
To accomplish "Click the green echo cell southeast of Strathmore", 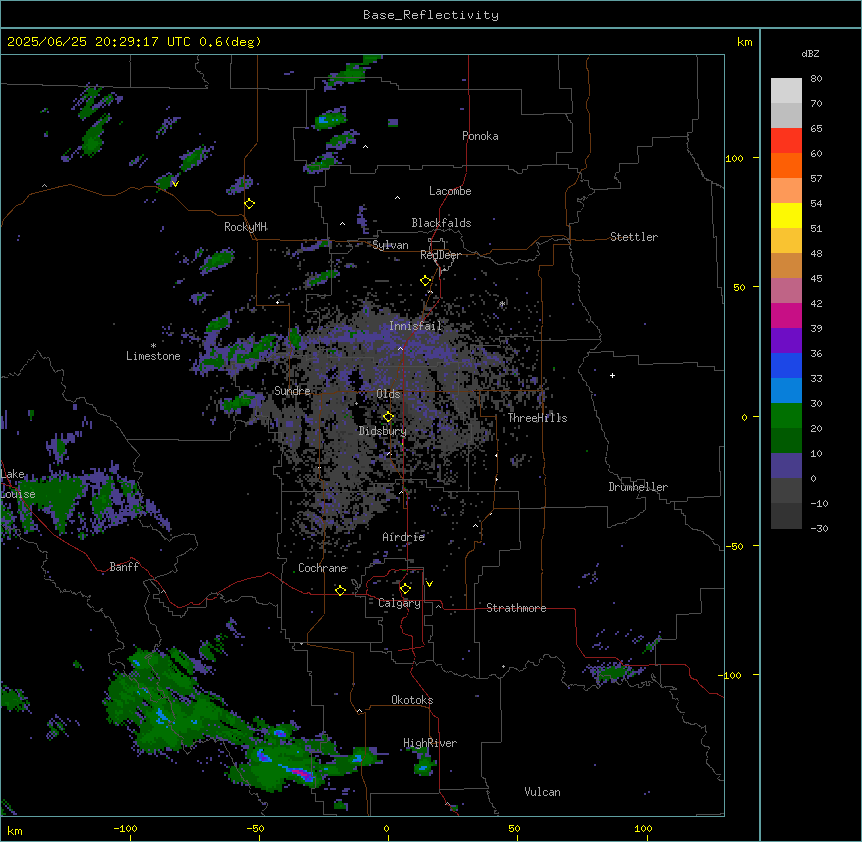I will click(612, 672).
